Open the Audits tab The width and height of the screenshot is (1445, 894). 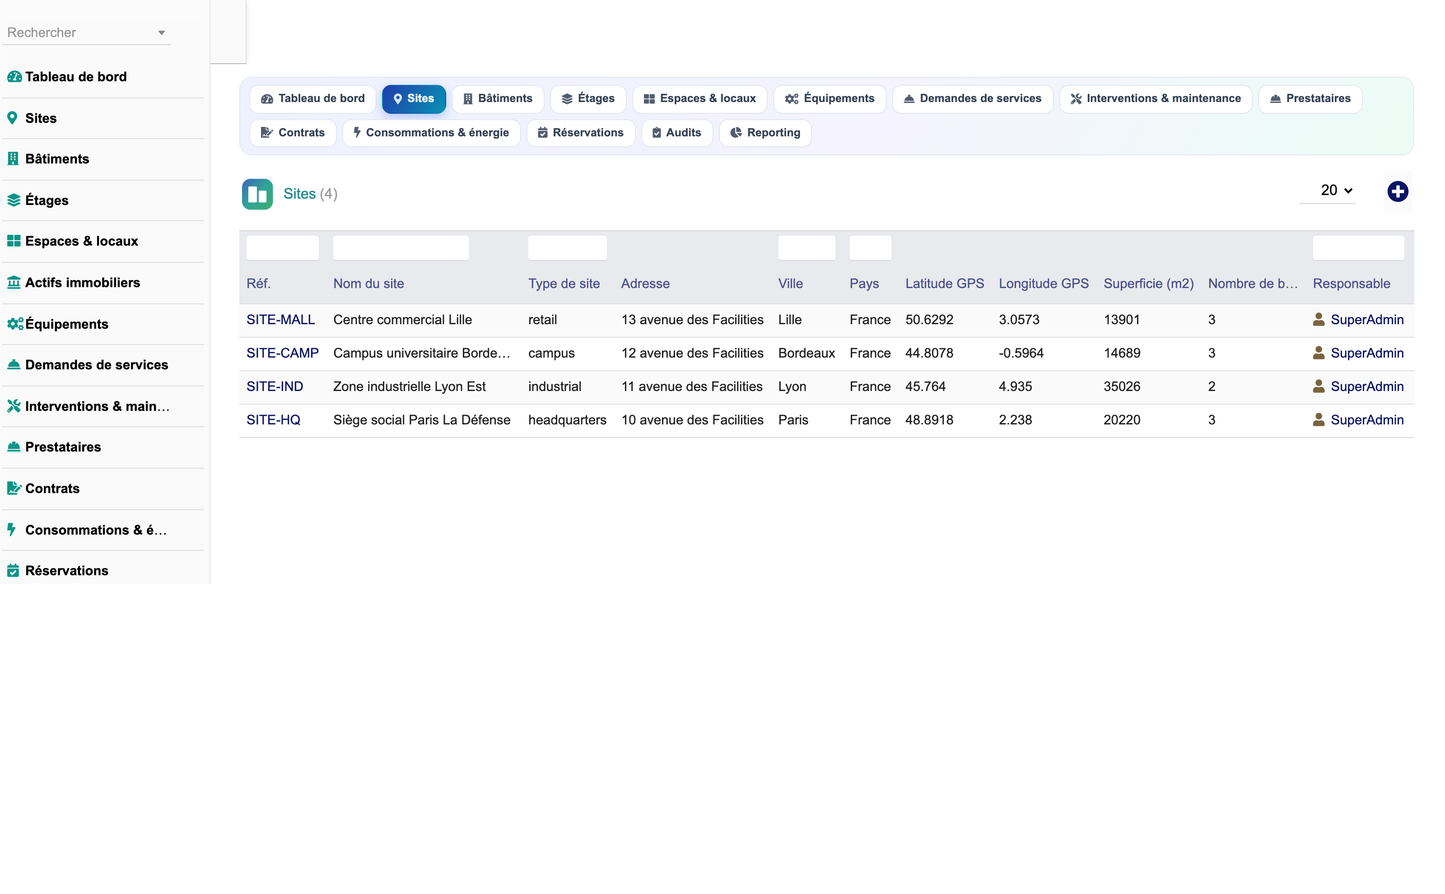click(x=677, y=133)
